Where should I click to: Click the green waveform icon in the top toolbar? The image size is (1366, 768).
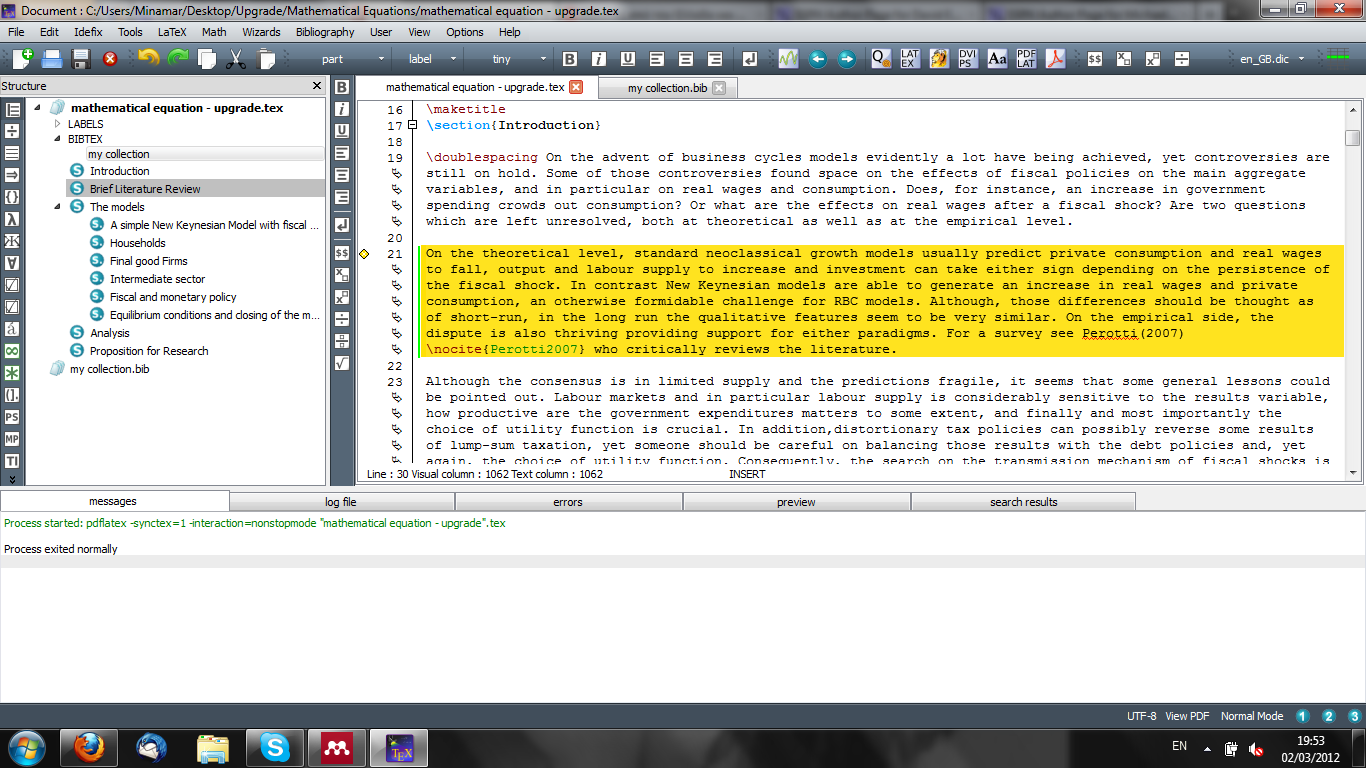pyautogui.click(x=788, y=59)
